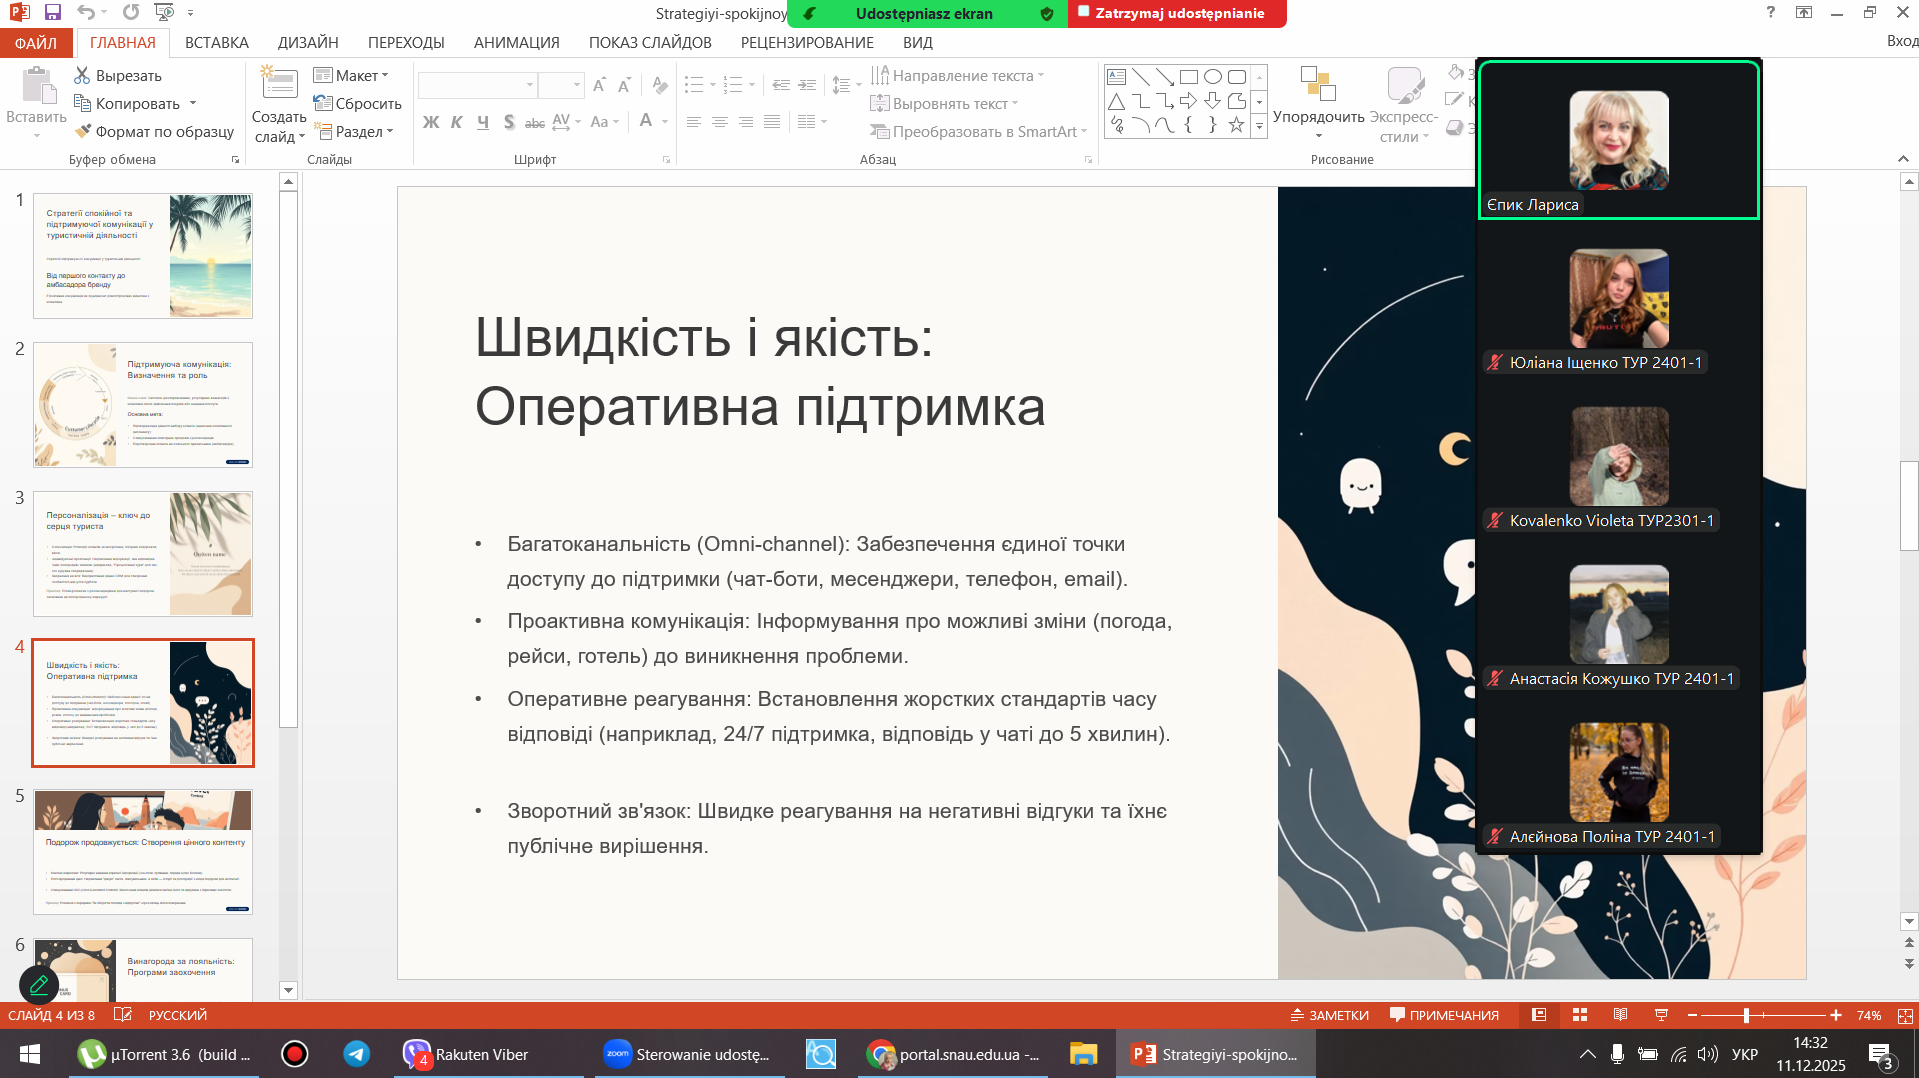Image resolution: width=1919 pixels, height=1078 pixels.
Task: Click the Arrange (Упорядочить) icon
Action: pos(1317,85)
